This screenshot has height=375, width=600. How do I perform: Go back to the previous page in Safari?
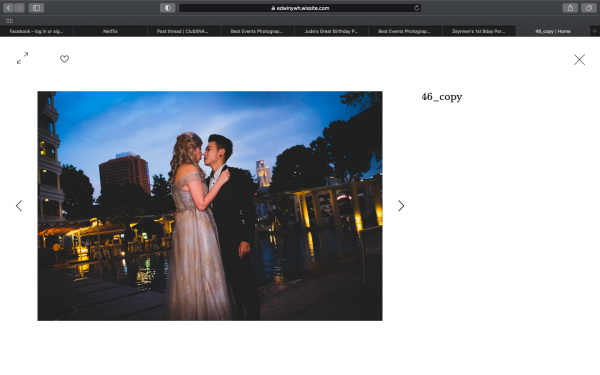[8, 8]
